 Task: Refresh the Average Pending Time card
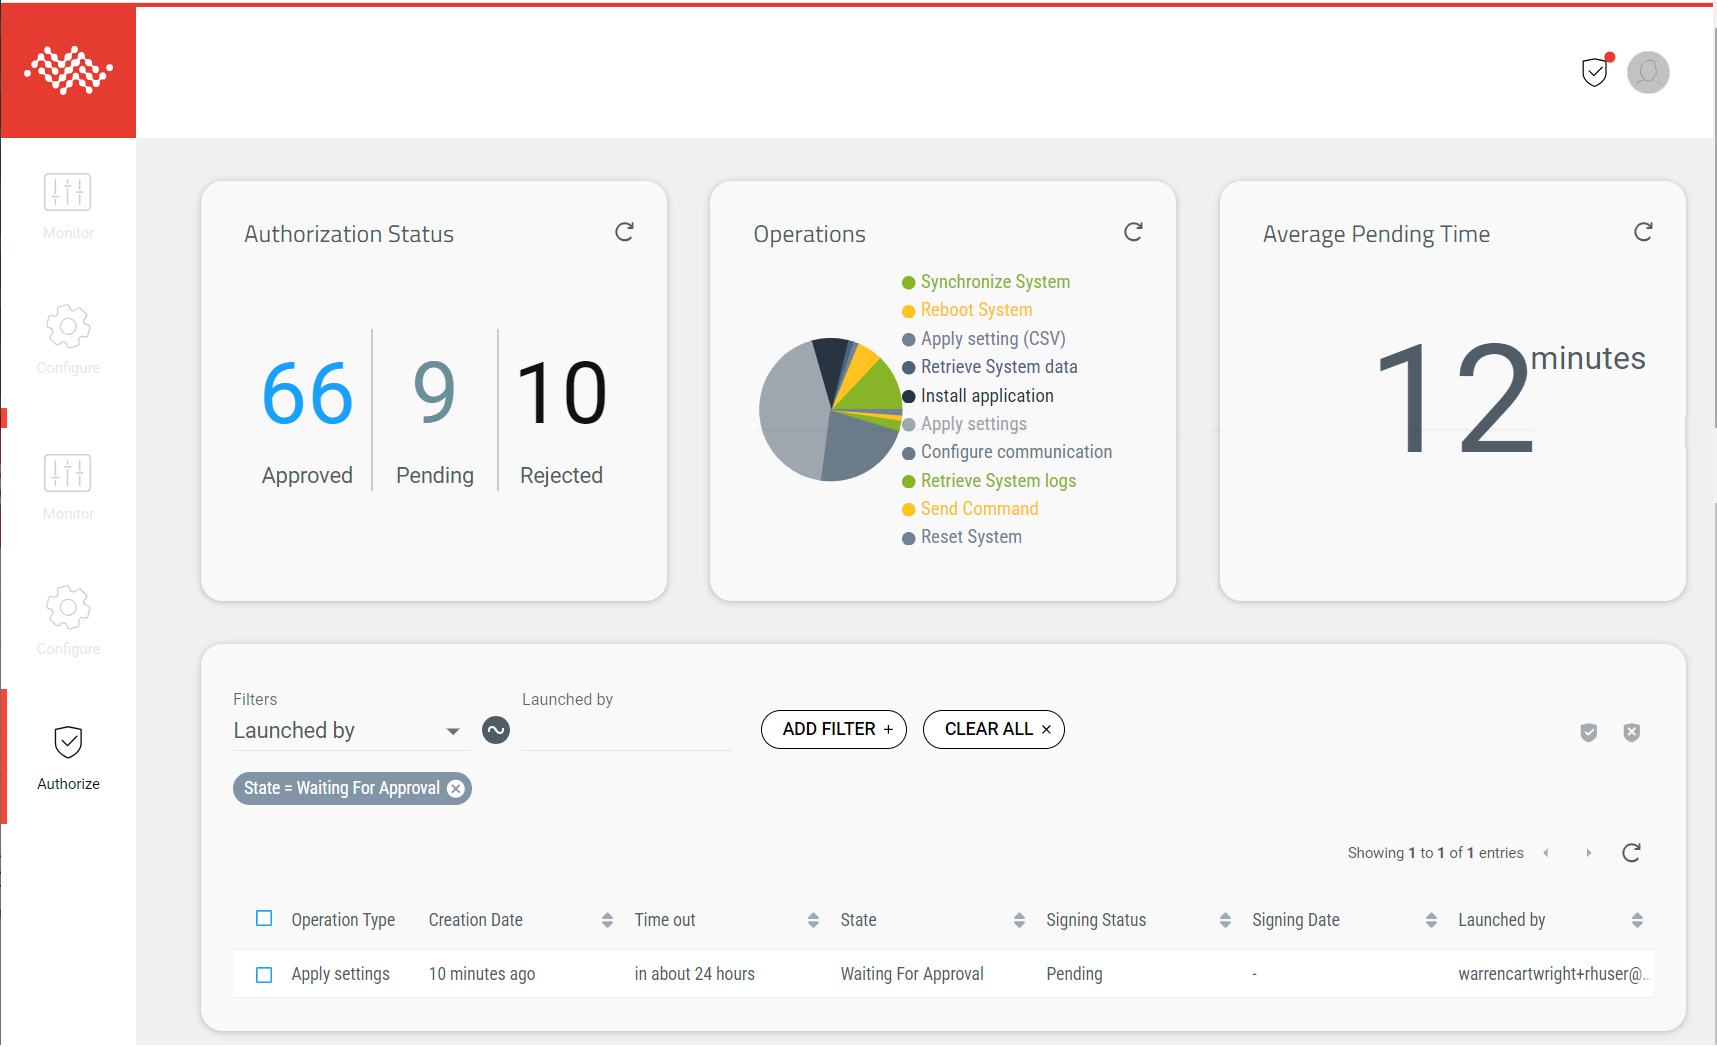click(1643, 232)
